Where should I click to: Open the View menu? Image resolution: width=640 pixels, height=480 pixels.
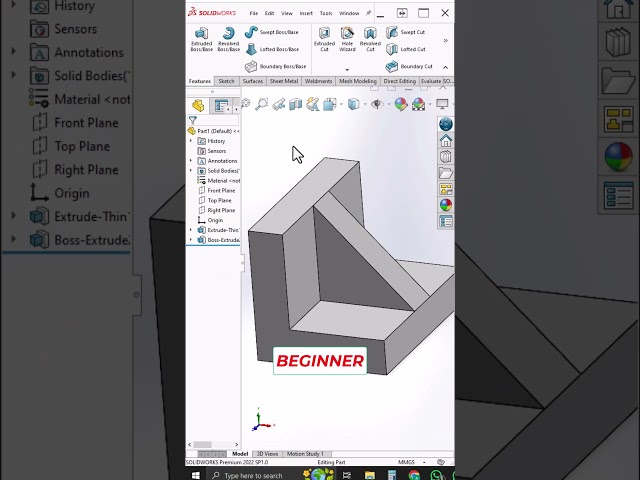point(287,13)
